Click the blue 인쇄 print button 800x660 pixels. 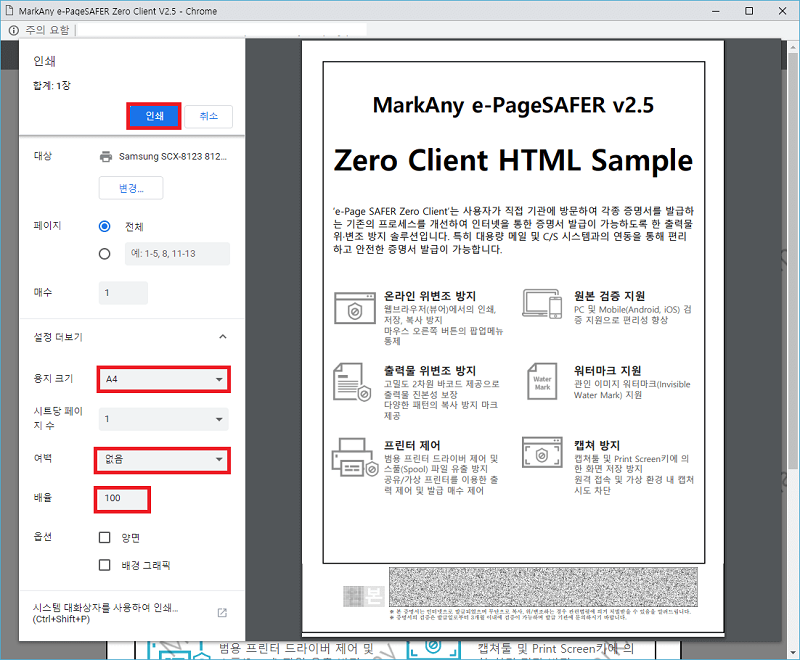(x=153, y=116)
